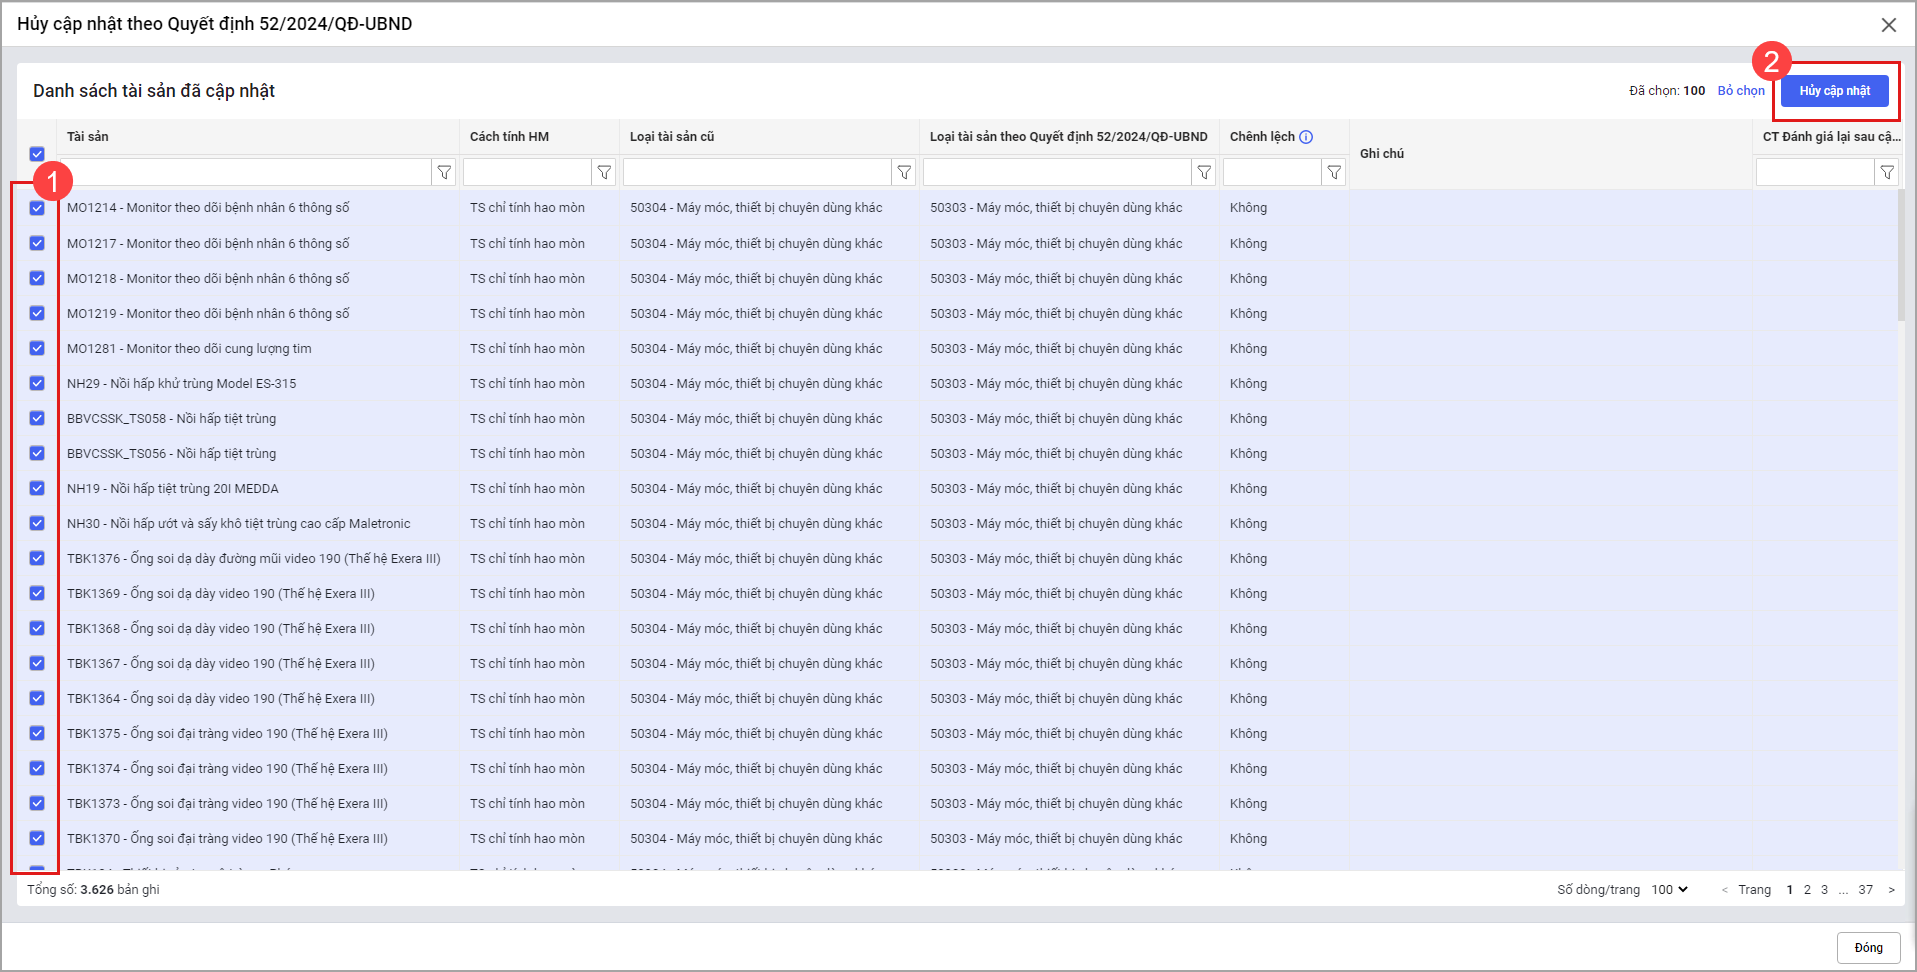
Task: Jump to last page 37
Action: [1865, 889]
